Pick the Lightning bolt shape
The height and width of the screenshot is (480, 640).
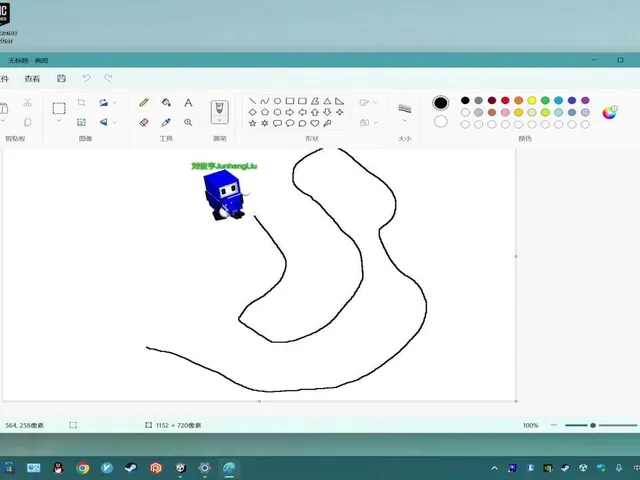click(327, 123)
